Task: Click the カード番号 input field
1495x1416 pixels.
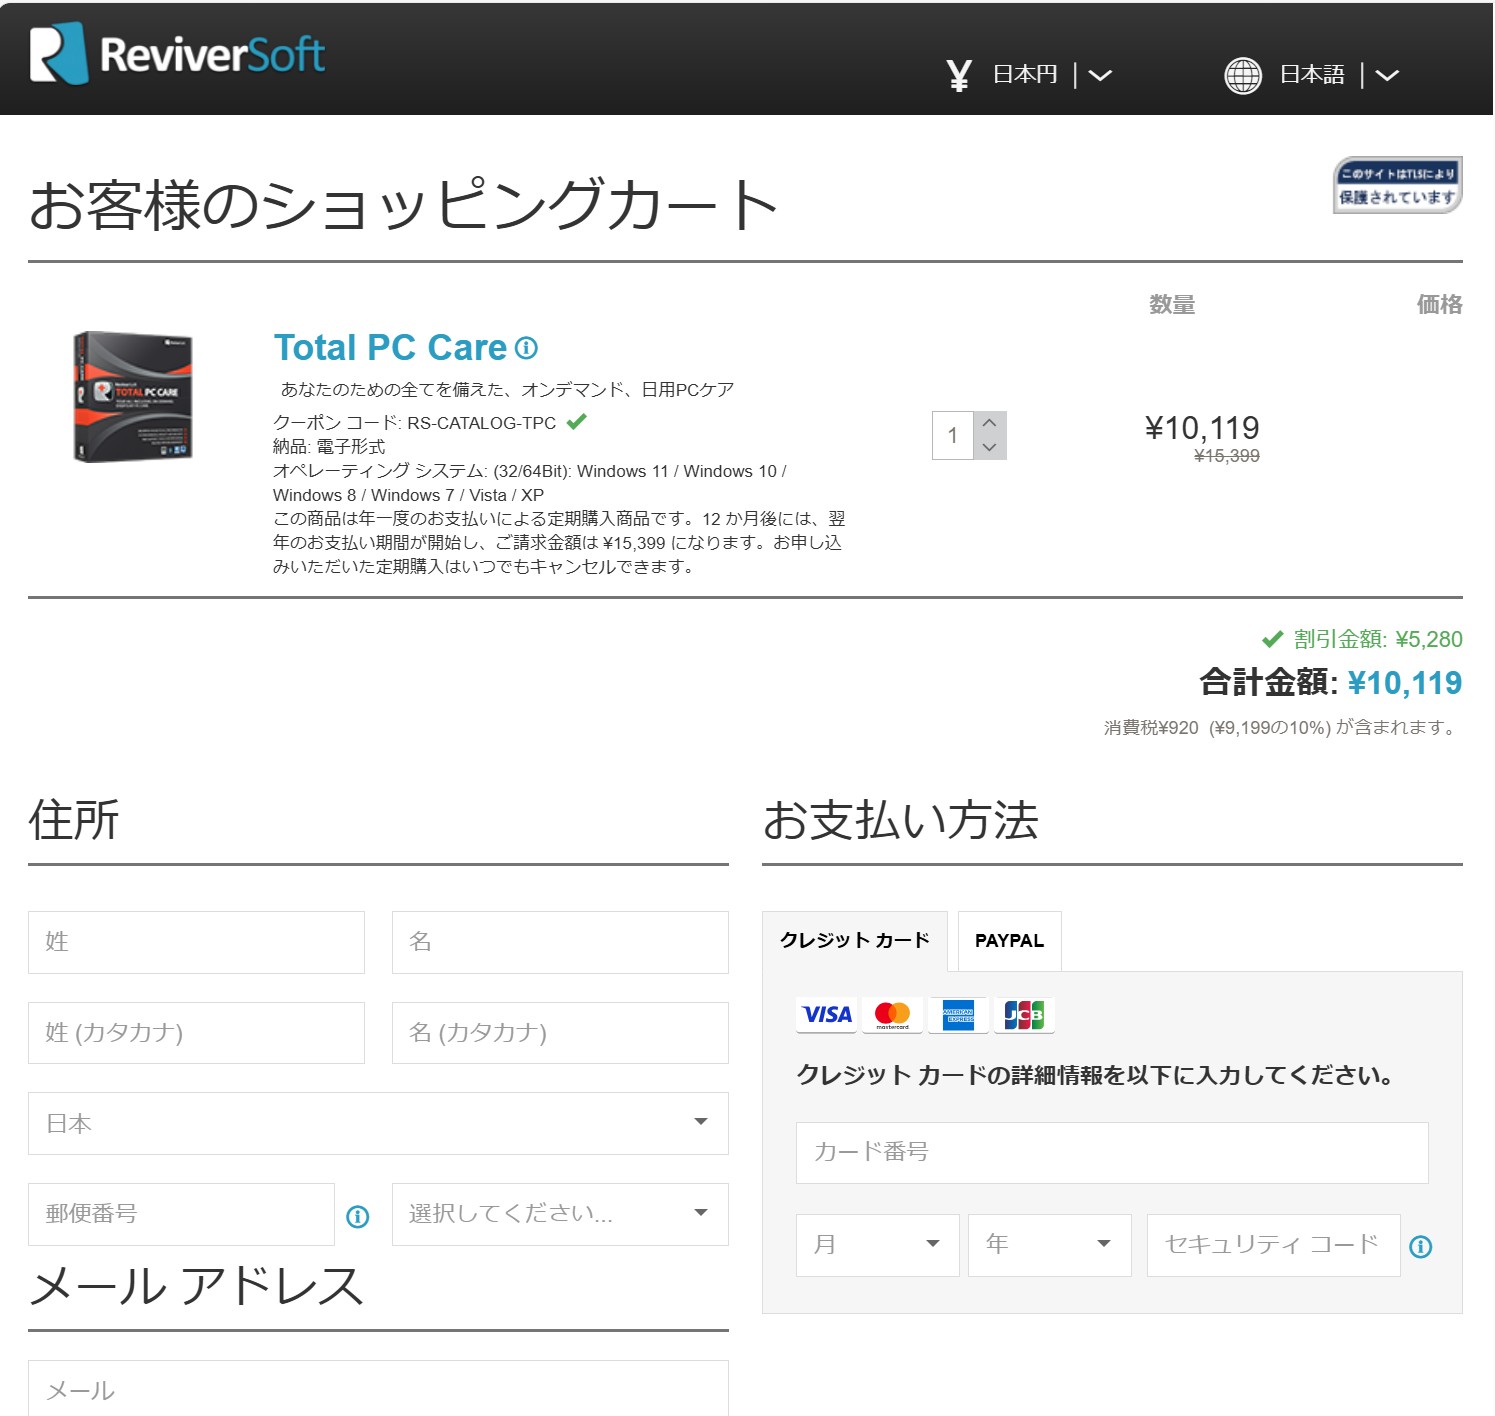Action: (1111, 1152)
